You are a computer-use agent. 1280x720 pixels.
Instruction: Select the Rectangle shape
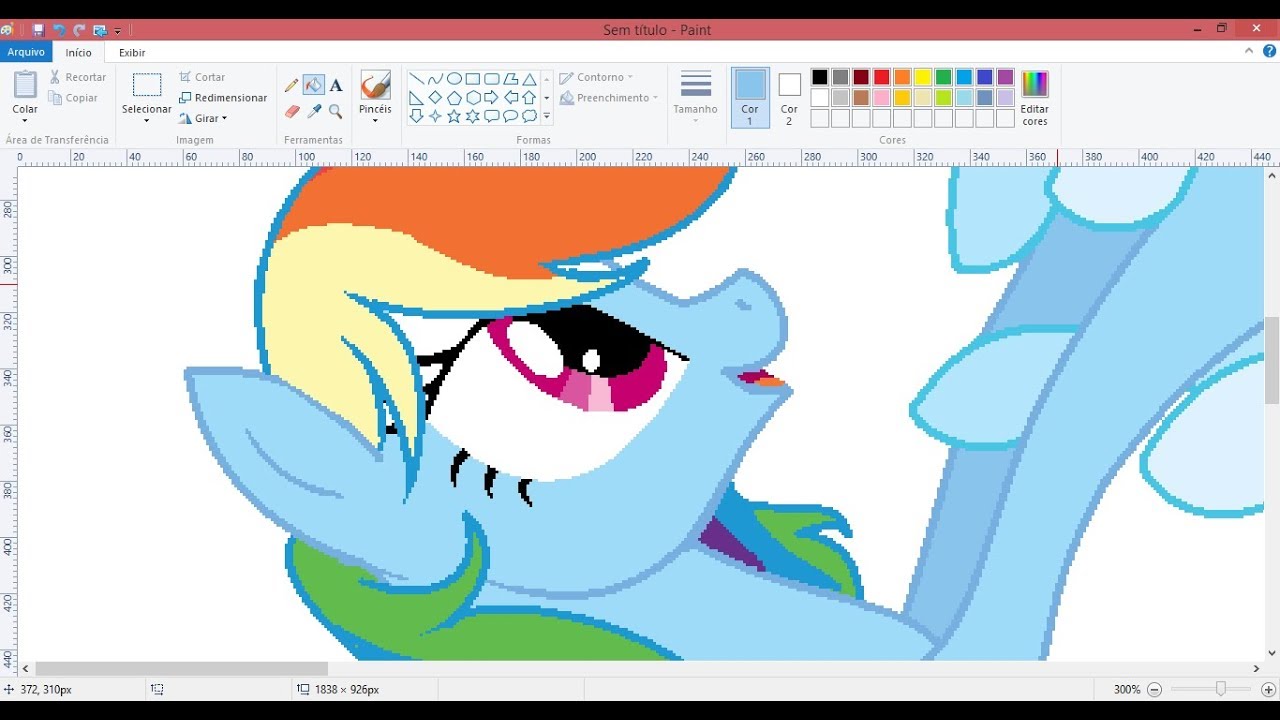473,79
